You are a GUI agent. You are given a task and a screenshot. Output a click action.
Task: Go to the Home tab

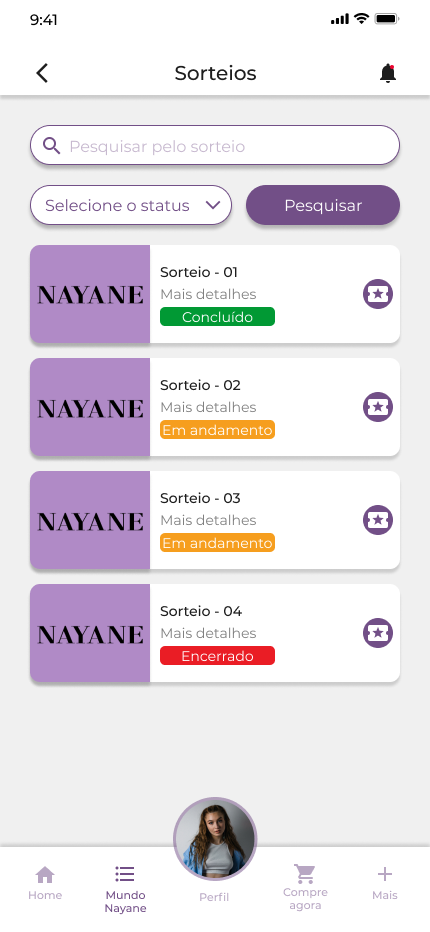45,883
